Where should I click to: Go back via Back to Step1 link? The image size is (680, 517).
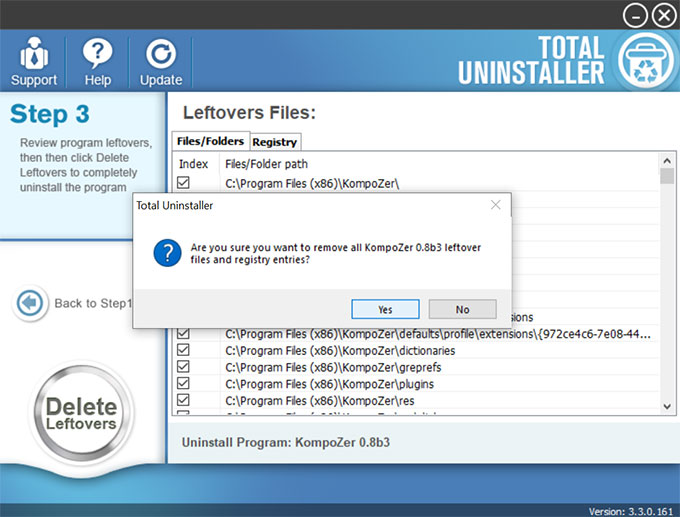pyautogui.click(x=93, y=303)
